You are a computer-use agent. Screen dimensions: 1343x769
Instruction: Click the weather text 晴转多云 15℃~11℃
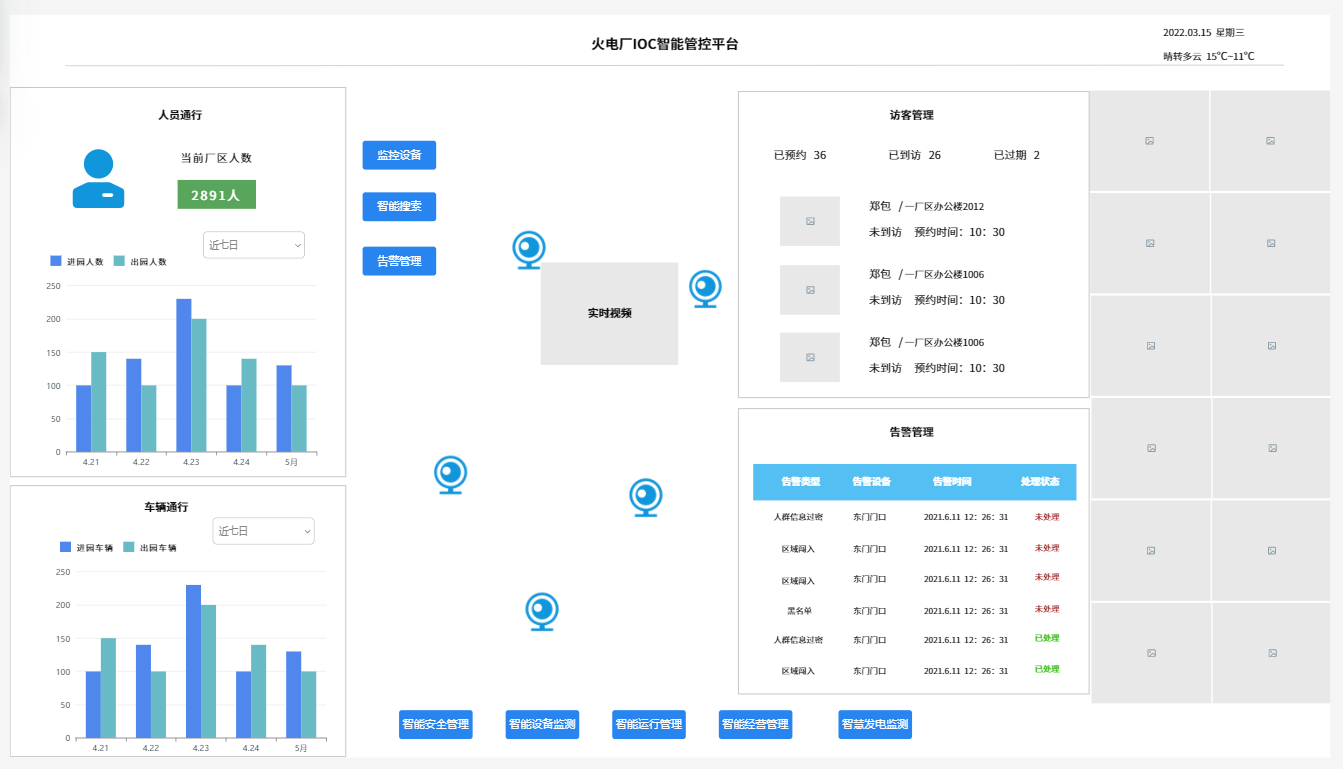click(x=1208, y=57)
